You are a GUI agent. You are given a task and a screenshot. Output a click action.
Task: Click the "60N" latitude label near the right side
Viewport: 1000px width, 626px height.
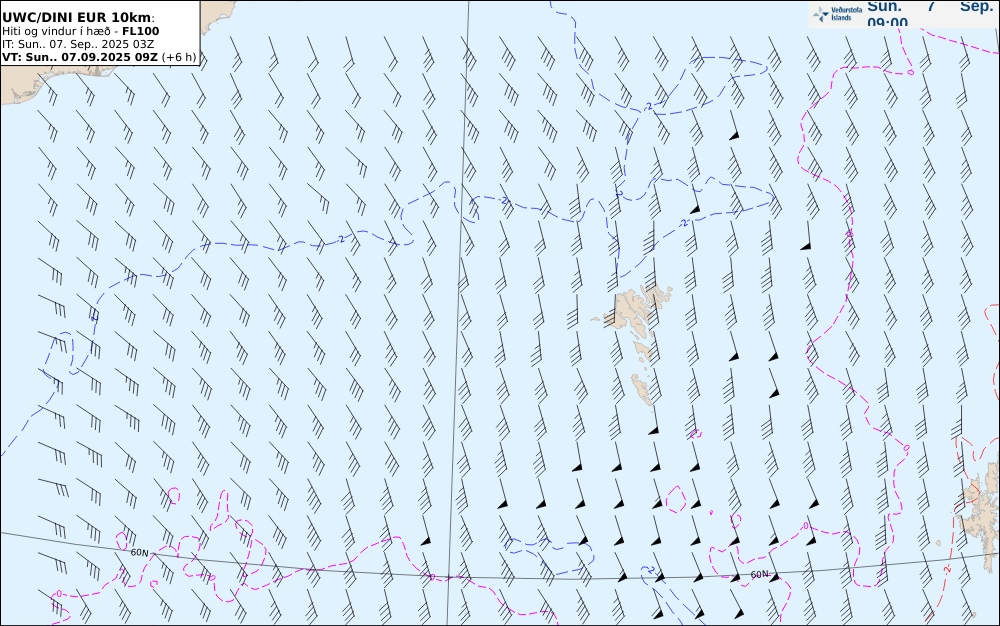pyautogui.click(x=760, y=574)
